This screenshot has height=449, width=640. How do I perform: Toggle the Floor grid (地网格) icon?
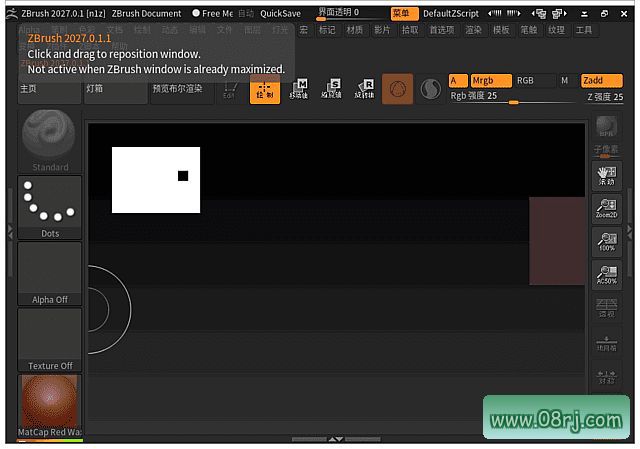pyautogui.click(x=607, y=343)
